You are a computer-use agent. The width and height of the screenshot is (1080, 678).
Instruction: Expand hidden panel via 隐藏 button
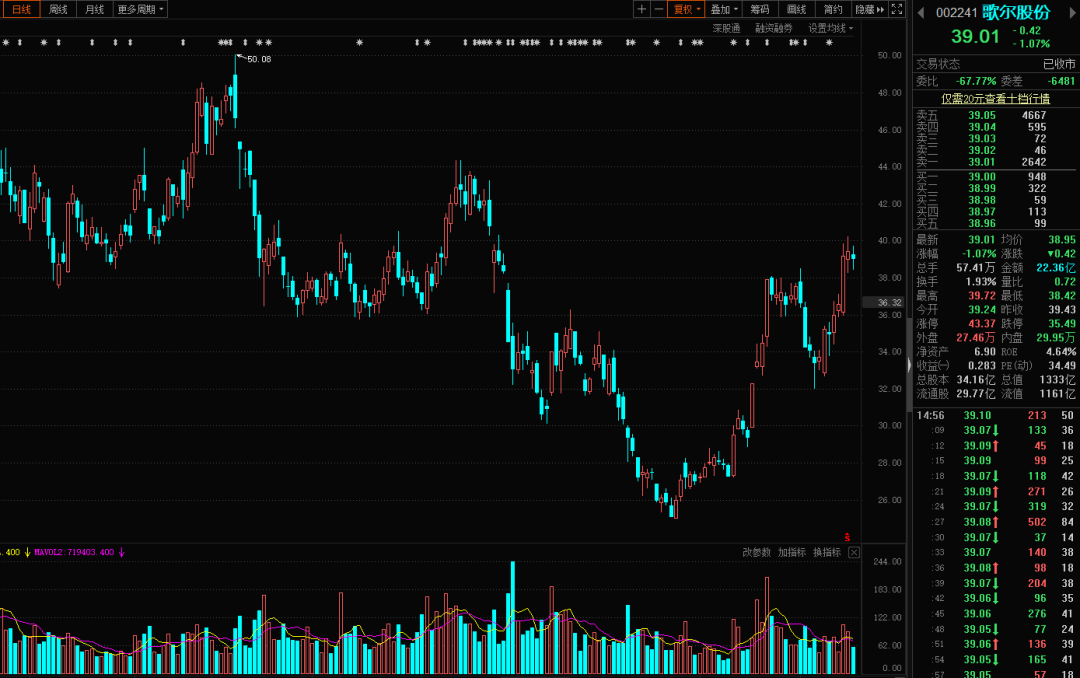[869, 9]
